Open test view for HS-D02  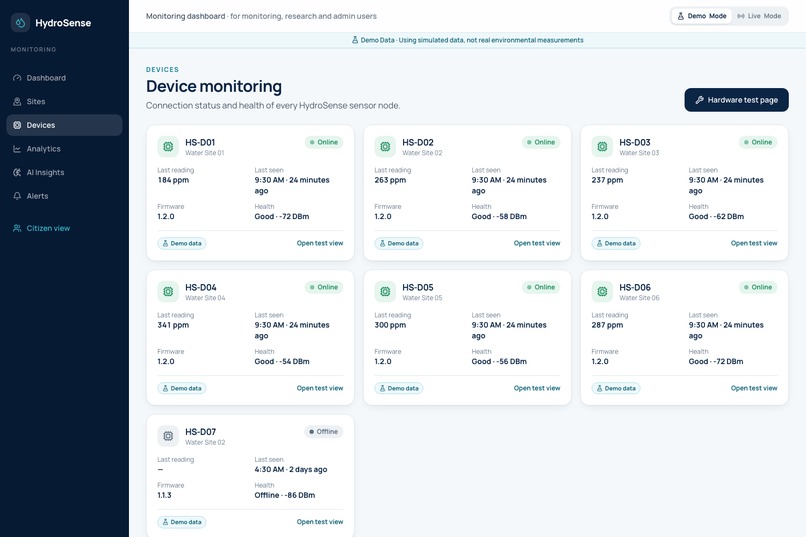(x=537, y=243)
